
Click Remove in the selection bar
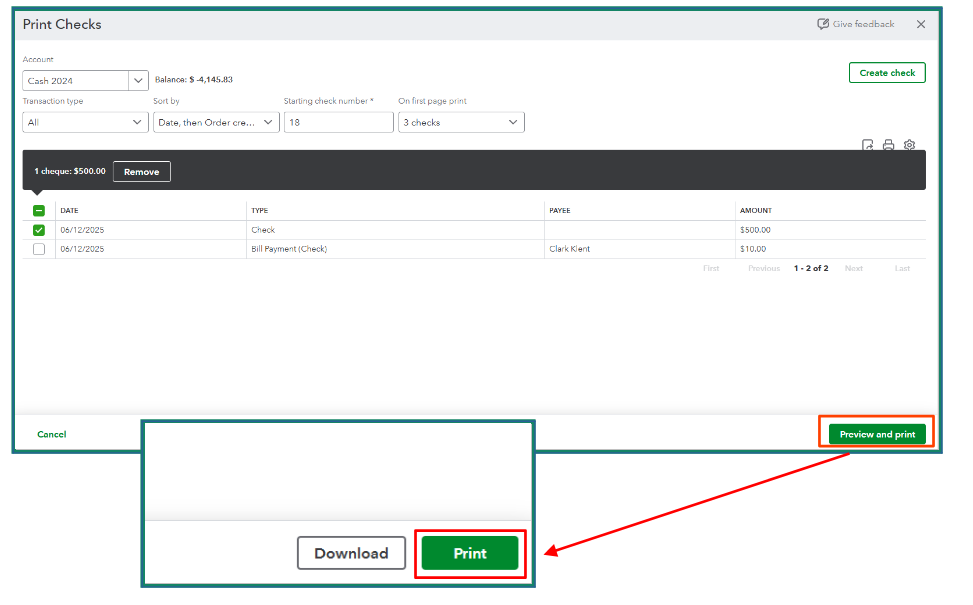pyautogui.click(x=142, y=172)
